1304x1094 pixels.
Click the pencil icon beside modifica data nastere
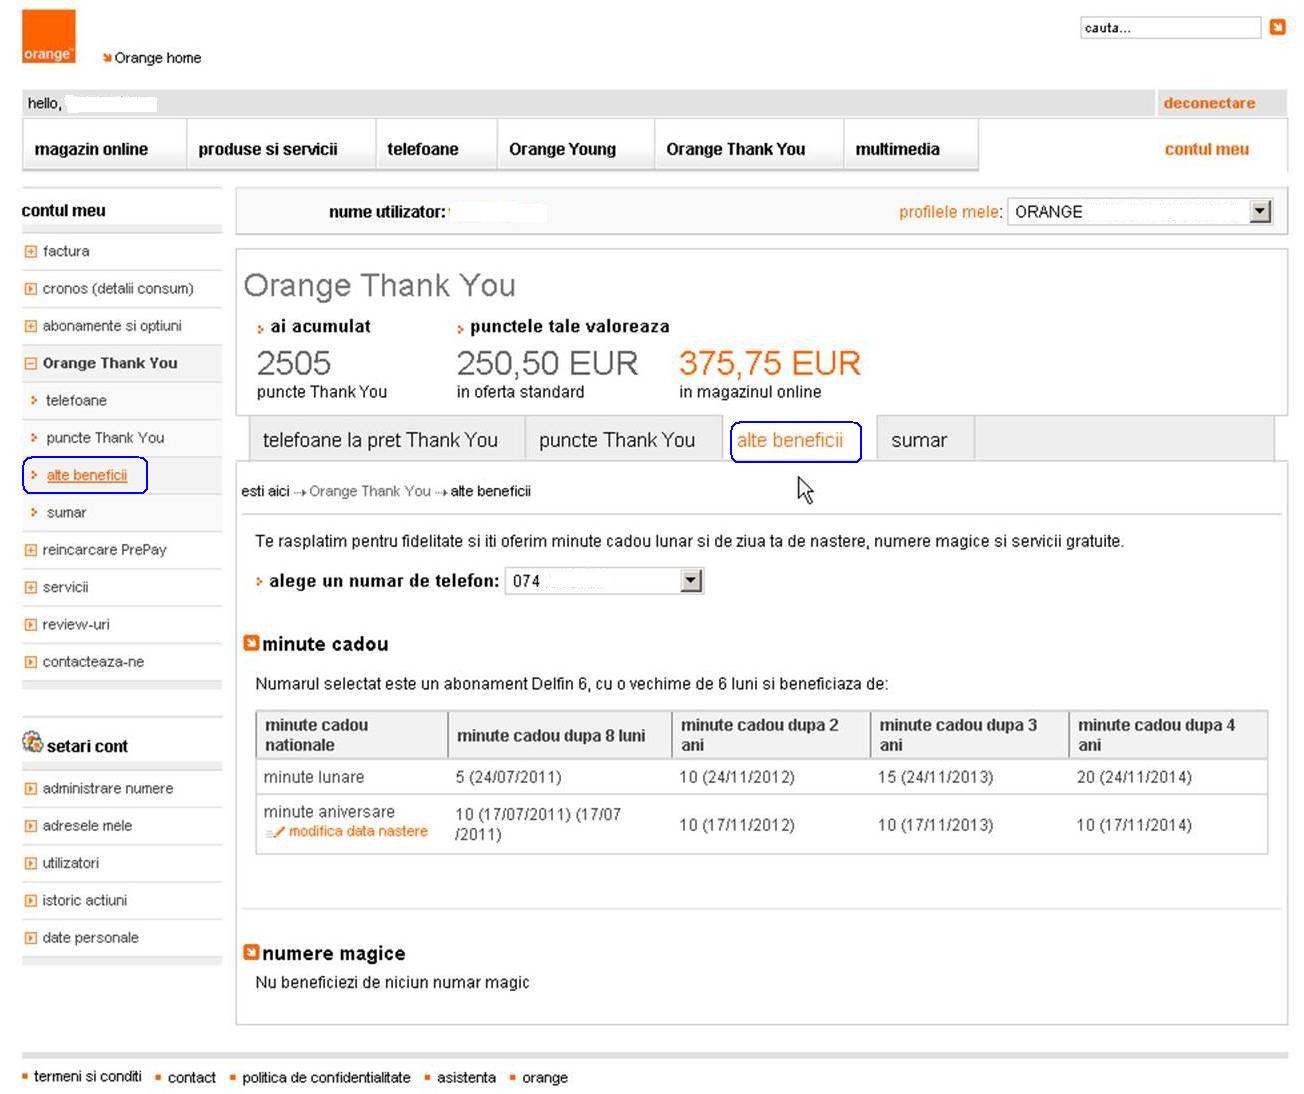(x=275, y=832)
